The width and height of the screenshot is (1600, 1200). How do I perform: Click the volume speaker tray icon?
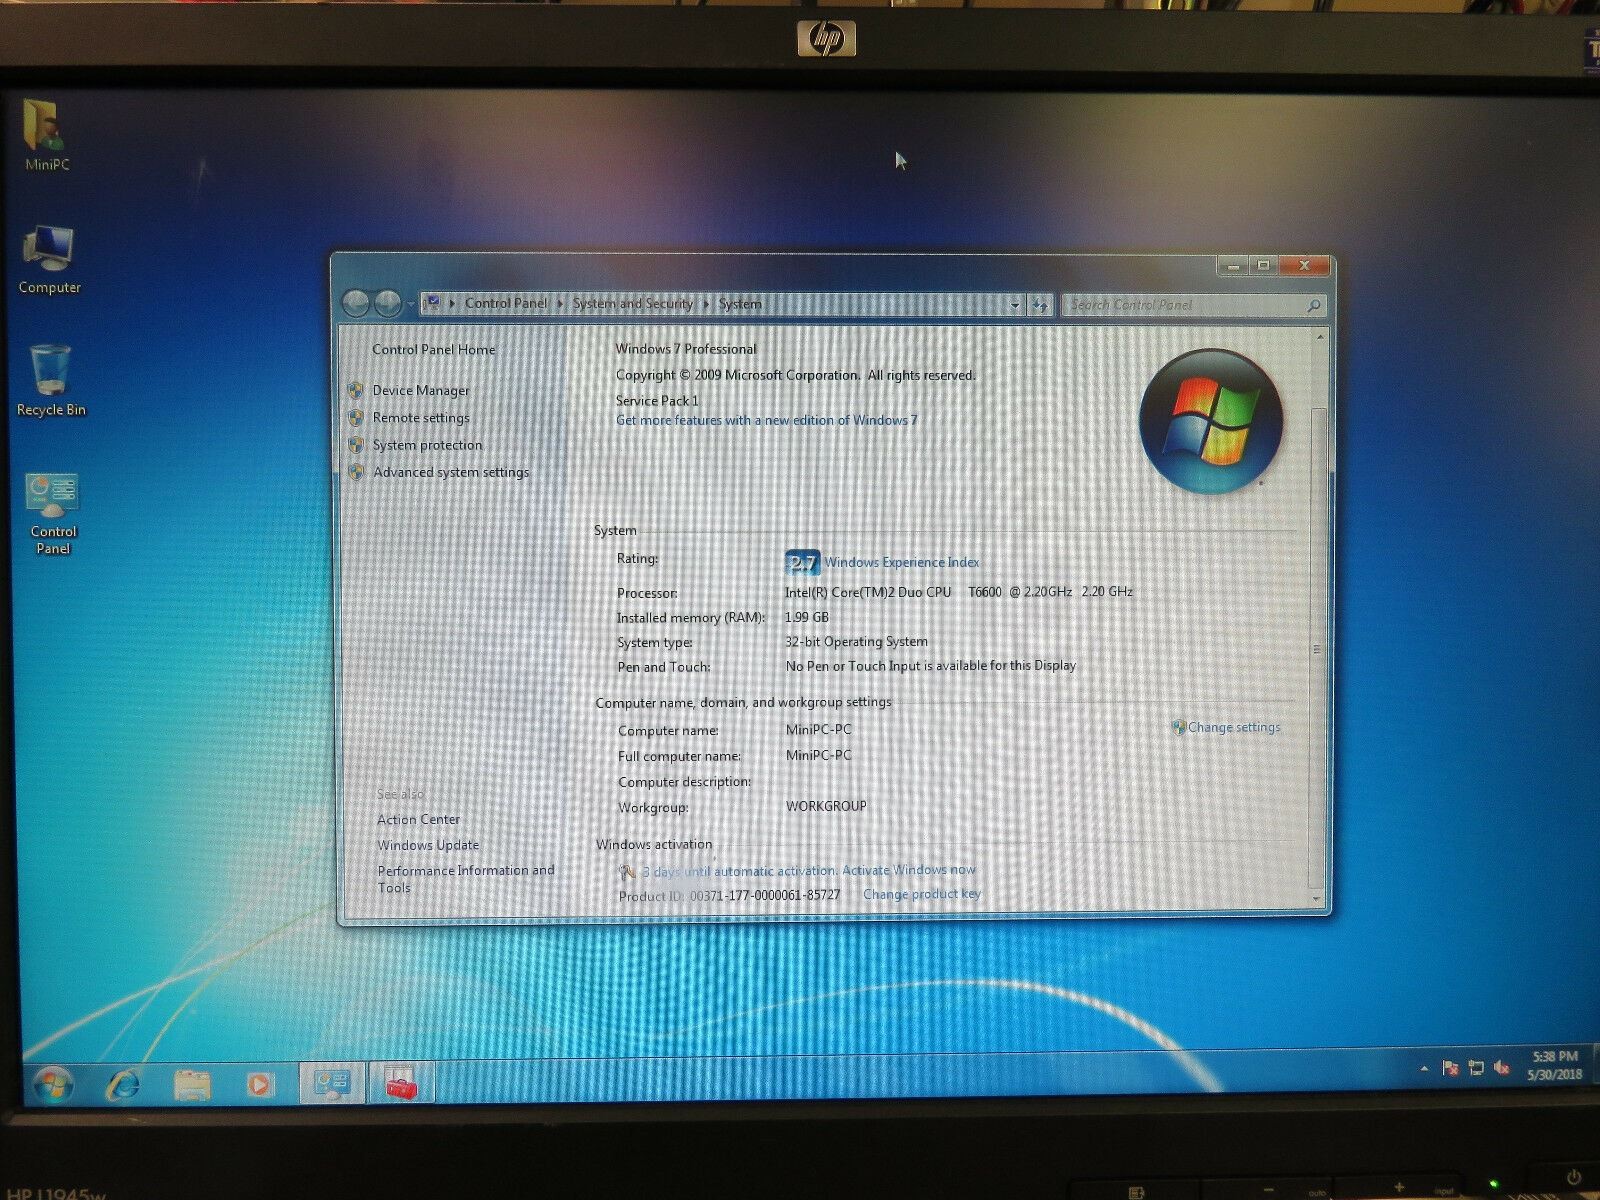click(x=1502, y=1068)
